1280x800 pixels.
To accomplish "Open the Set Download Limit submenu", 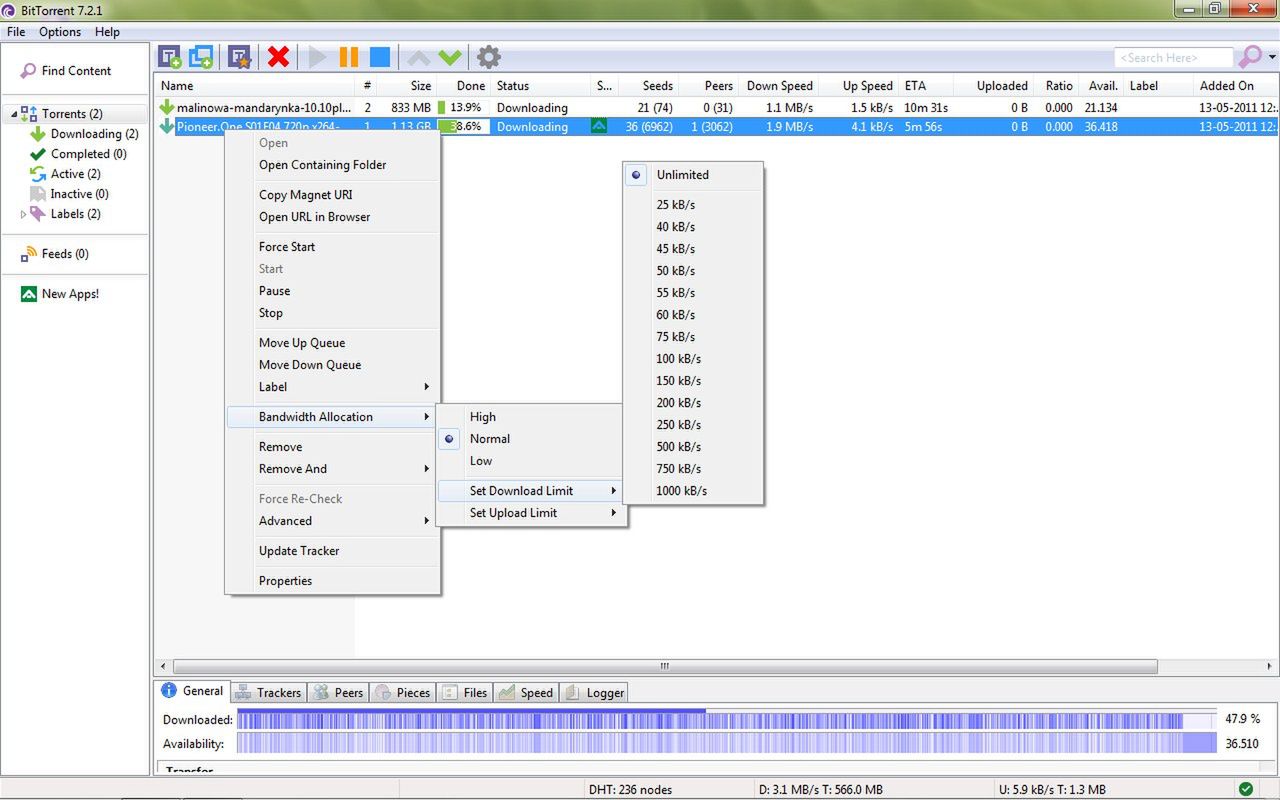I will coord(531,491).
